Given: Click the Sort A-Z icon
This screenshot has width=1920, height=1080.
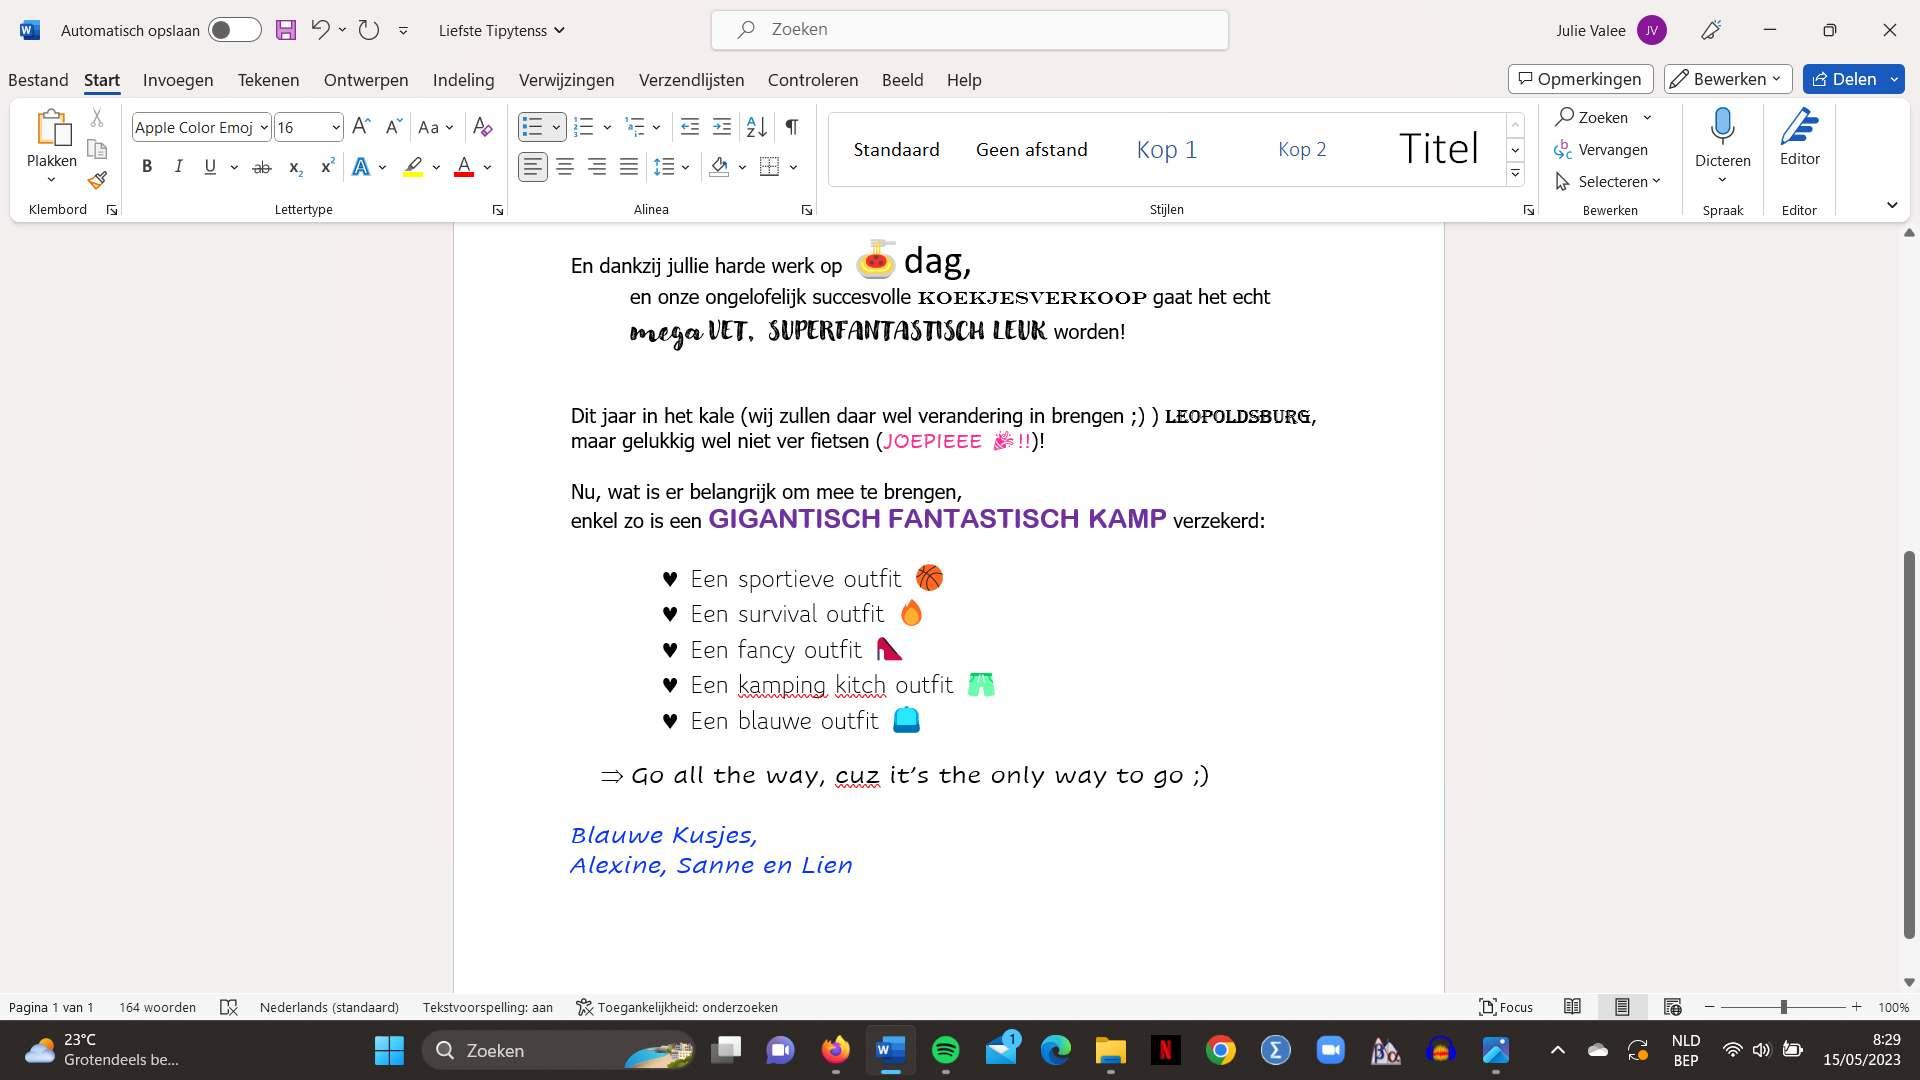Looking at the screenshot, I should click(757, 127).
